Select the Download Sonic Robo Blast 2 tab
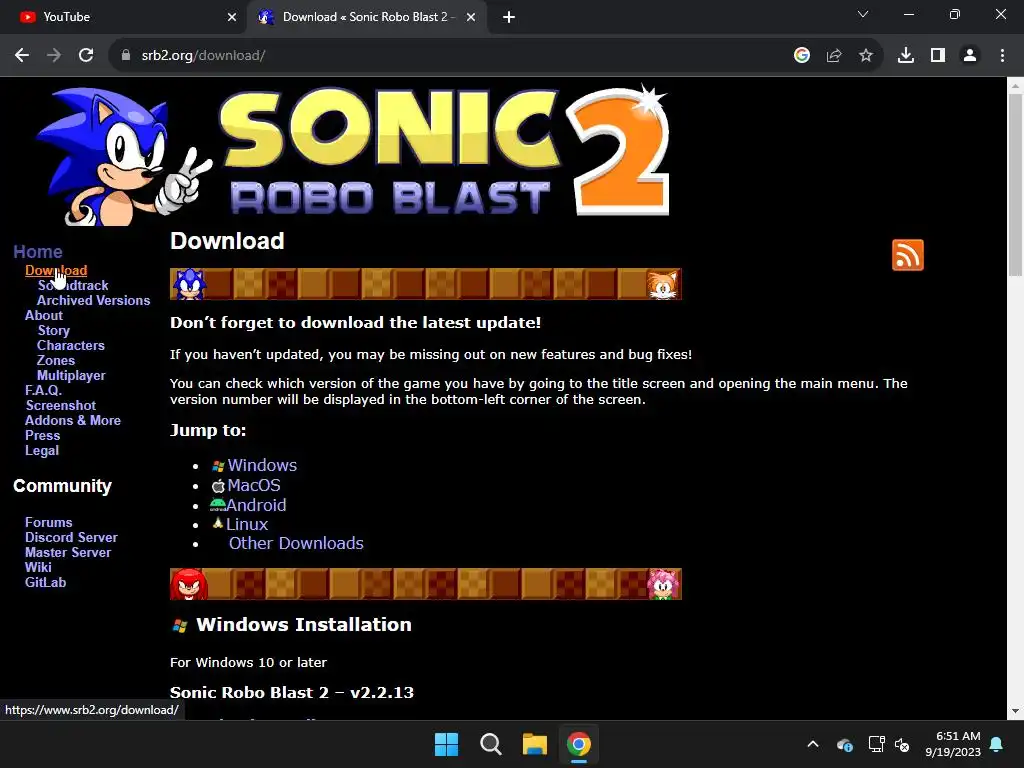 point(367,17)
